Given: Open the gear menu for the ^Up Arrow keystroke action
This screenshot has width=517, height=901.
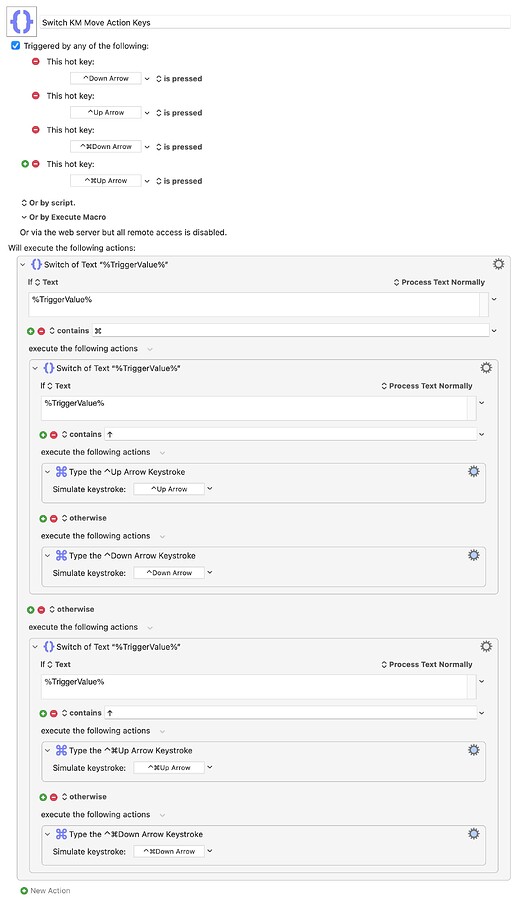Looking at the screenshot, I should 473,471.
